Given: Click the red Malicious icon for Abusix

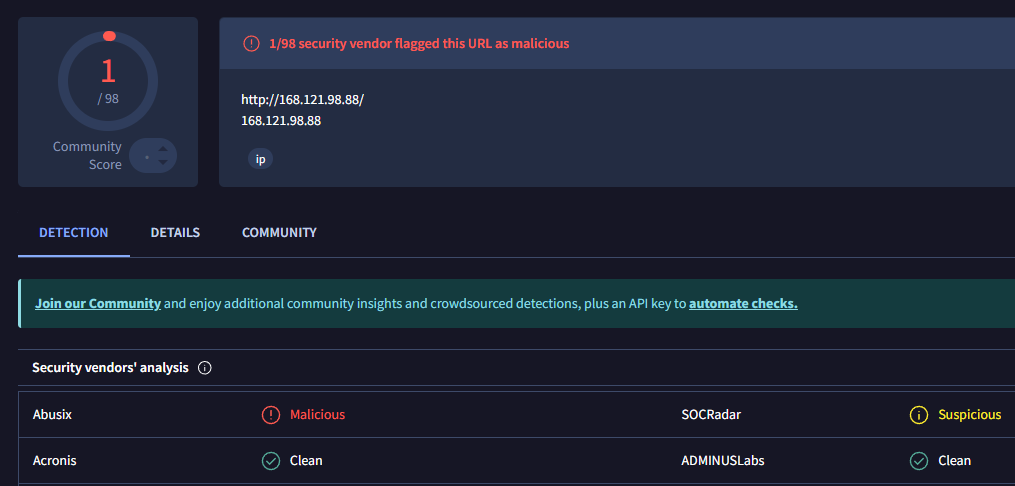Looking at the screenshot, I should 270,415.
